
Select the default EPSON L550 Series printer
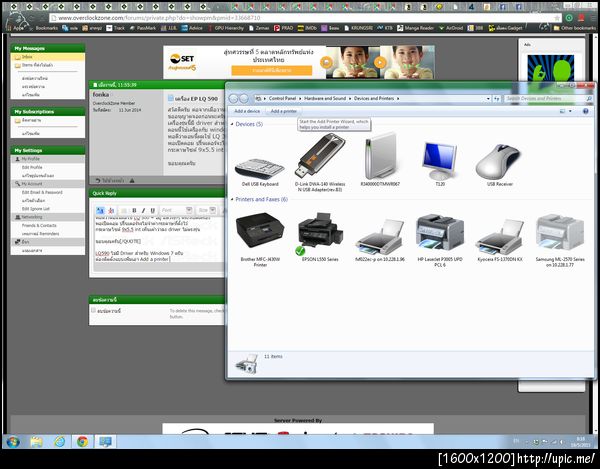click(320, 233)
